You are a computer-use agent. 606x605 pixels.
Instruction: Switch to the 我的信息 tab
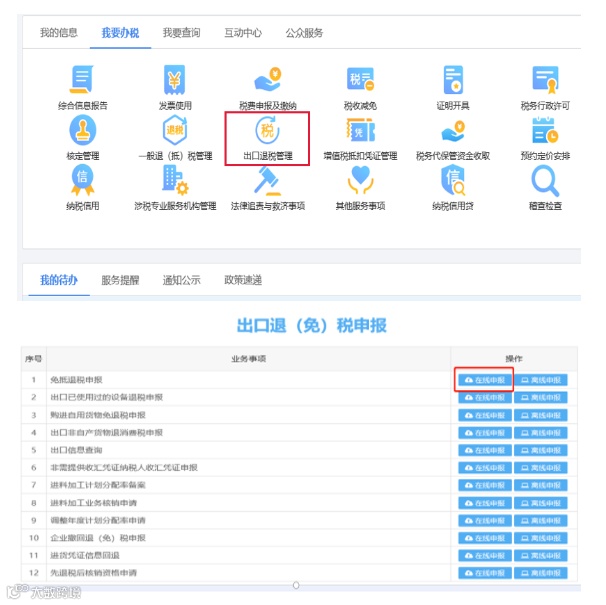pyautogui.click(x=59, y=33)
